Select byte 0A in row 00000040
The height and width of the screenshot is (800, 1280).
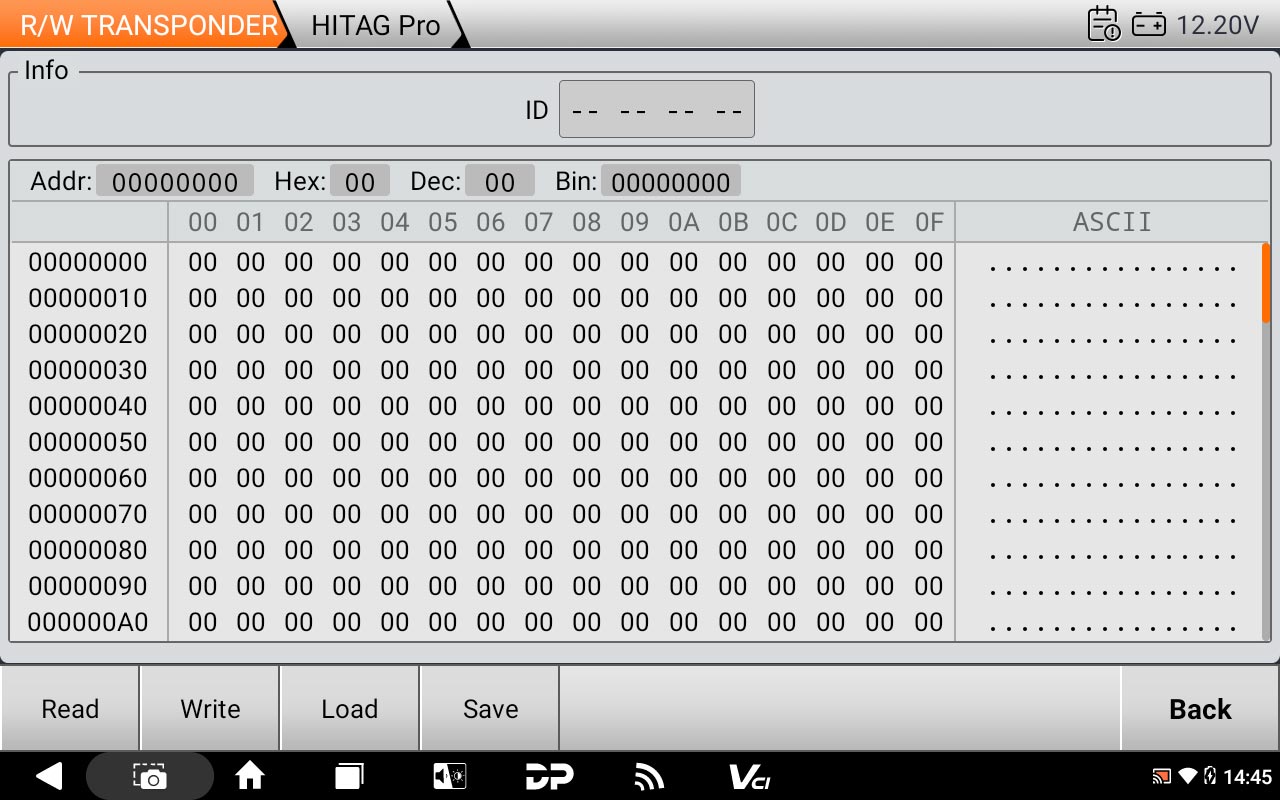(x=683, y=406)
